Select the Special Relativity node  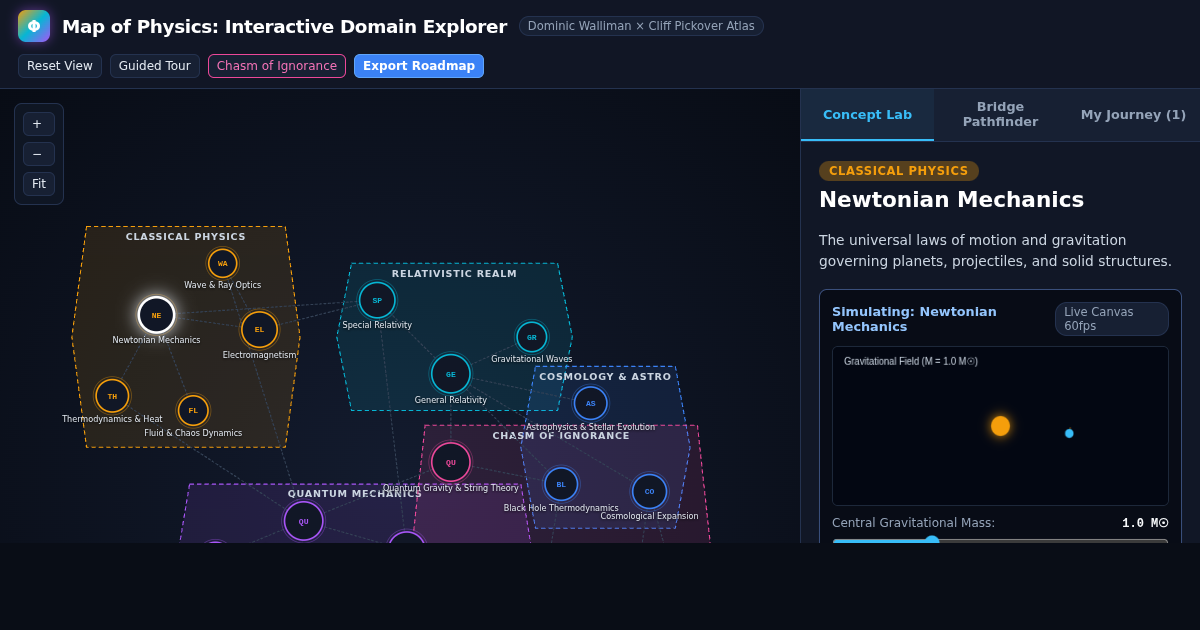coord(377,300)
